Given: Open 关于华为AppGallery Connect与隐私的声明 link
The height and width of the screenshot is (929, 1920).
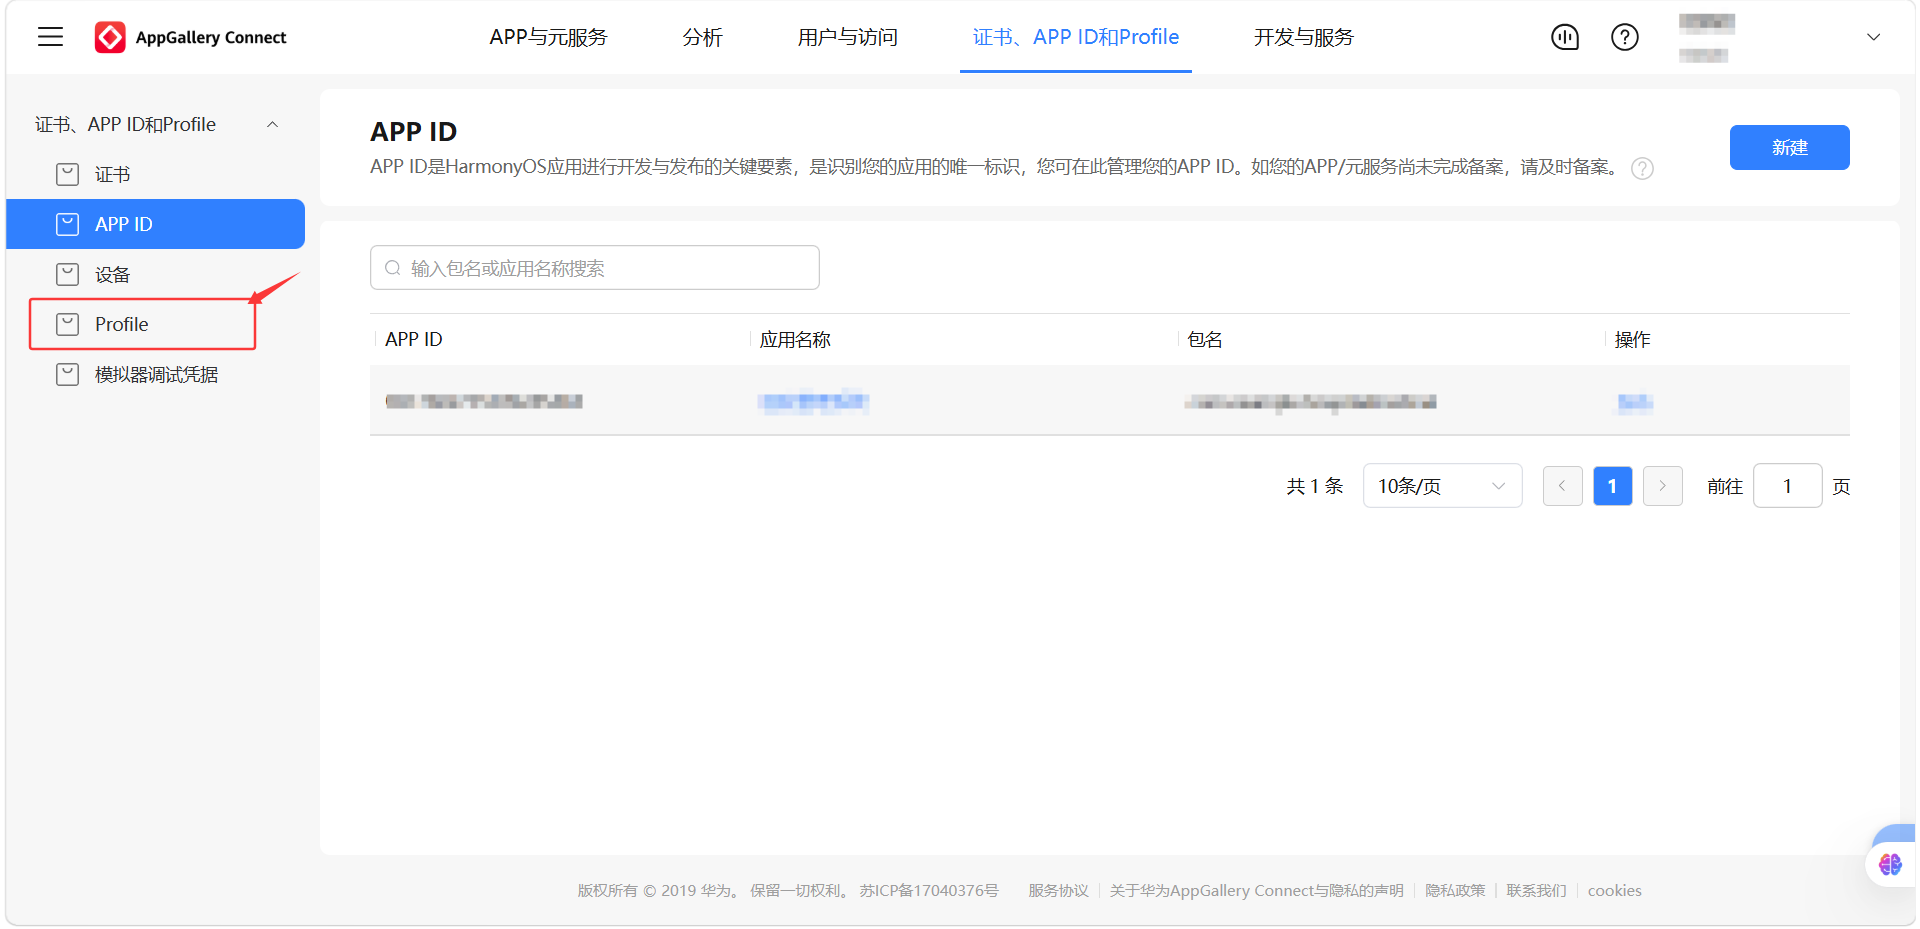Looking at the screenshot, I should [1256, 890].
